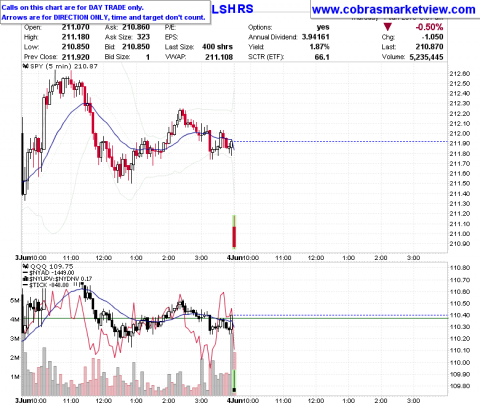The width and height of the screenshot is (480, 406).
Task: Click the blue dotted previous-close line on SPY
Action: point(340,142)
